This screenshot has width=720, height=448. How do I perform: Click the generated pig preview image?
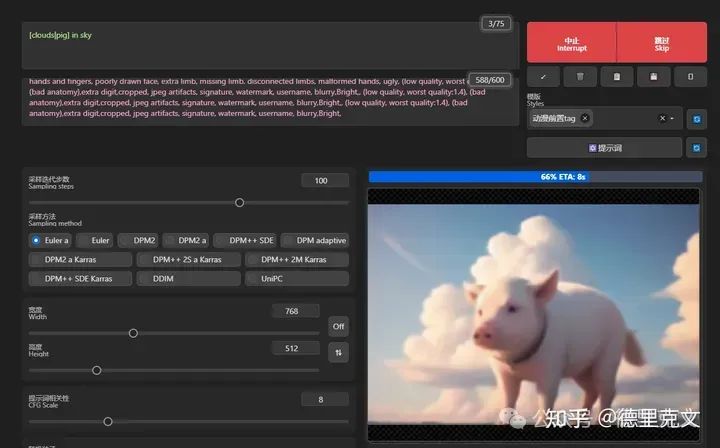coord(534,314)
